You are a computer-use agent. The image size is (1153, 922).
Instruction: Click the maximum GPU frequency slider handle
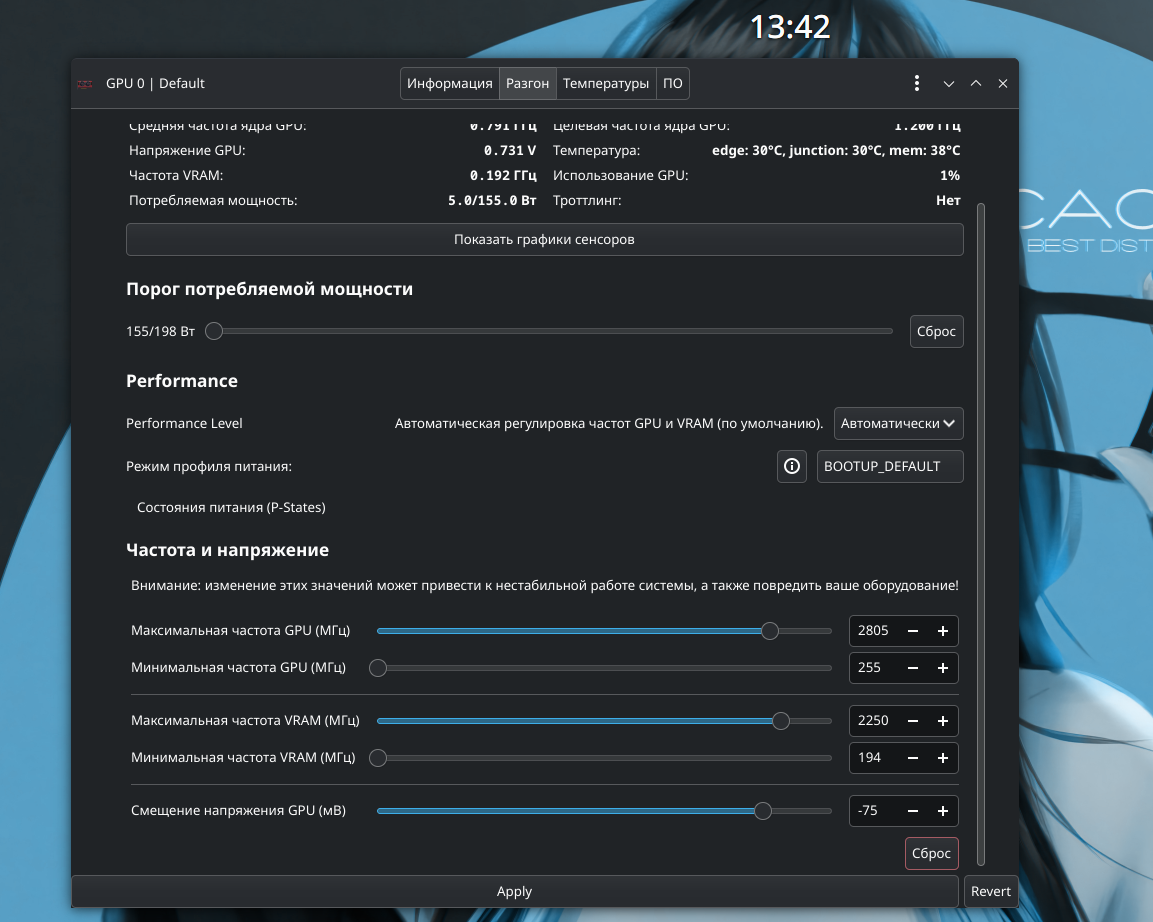pos(770,631)
